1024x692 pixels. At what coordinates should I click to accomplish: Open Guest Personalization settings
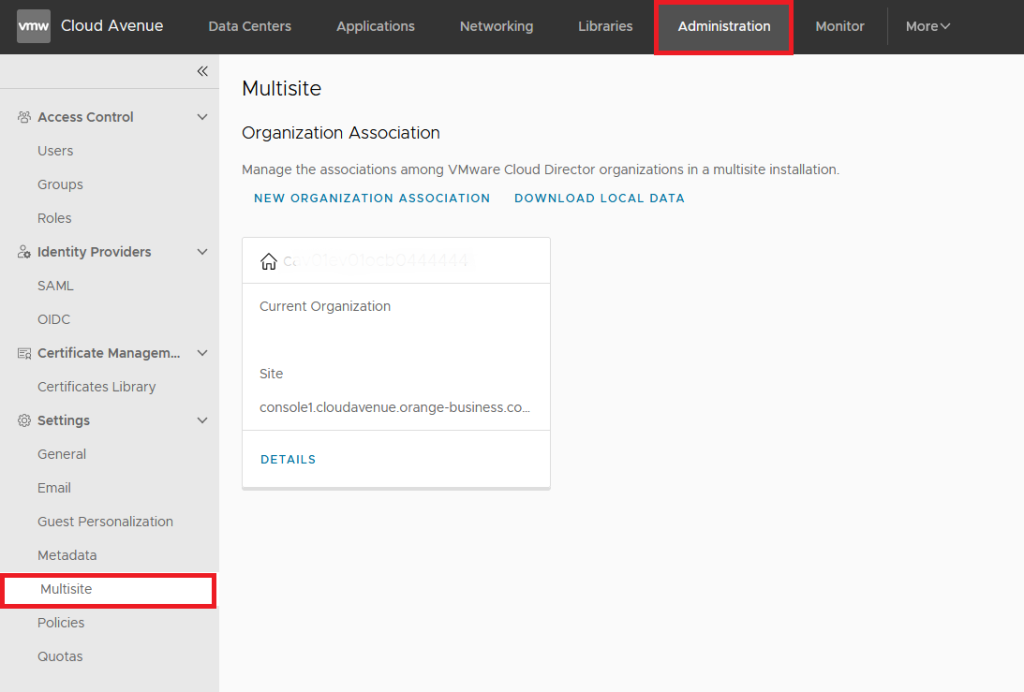tap(105, 522)
